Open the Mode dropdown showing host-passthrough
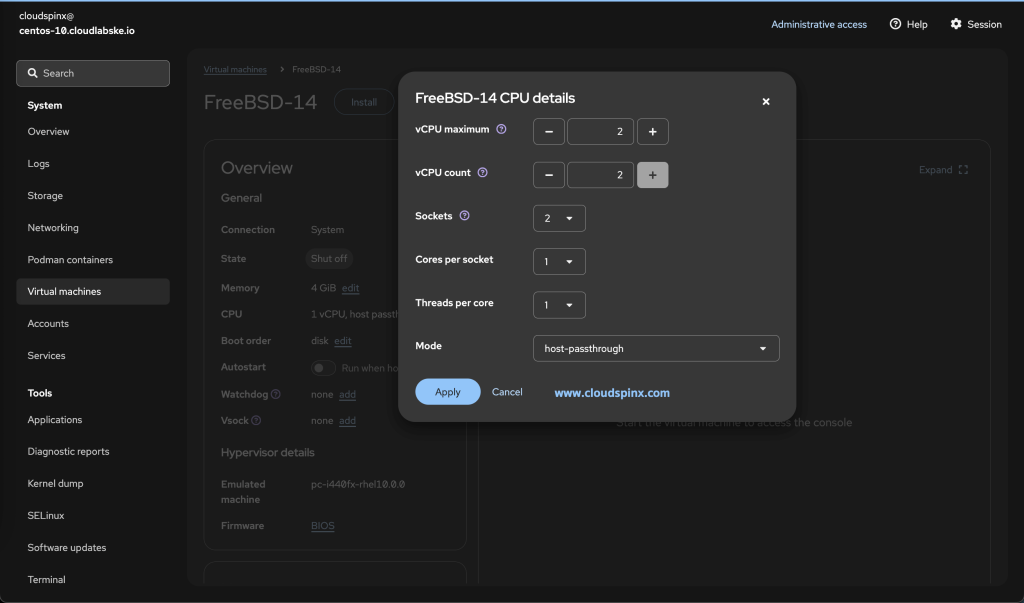This screenshot has width=1024, height=603. pyautogui.click(x=655, y=348)
